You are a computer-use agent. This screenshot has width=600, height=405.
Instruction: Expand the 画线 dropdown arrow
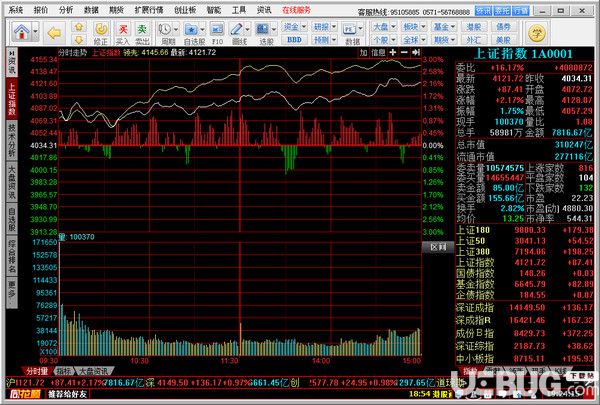248,29
